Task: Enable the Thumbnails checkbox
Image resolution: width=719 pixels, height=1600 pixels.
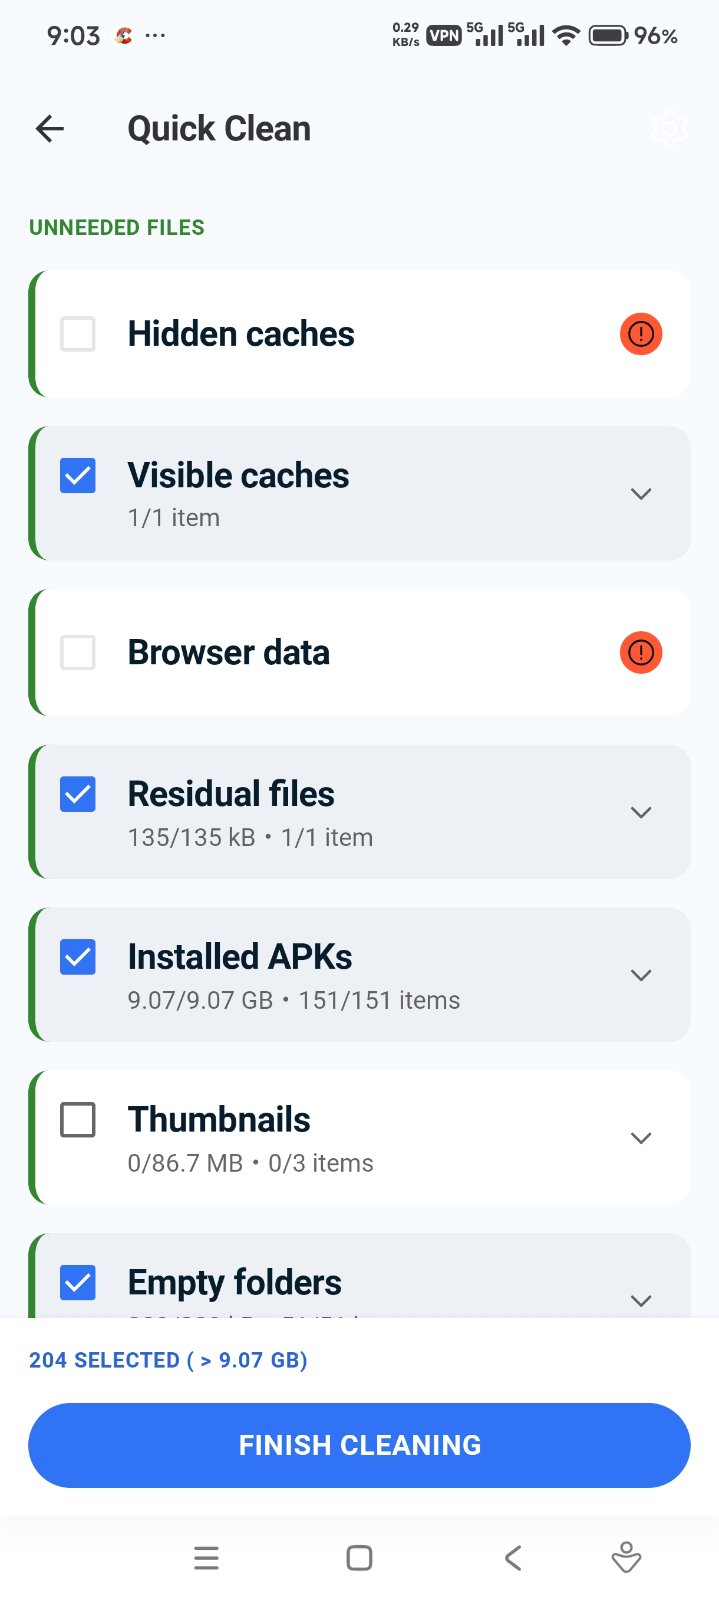Action: 78,1120
